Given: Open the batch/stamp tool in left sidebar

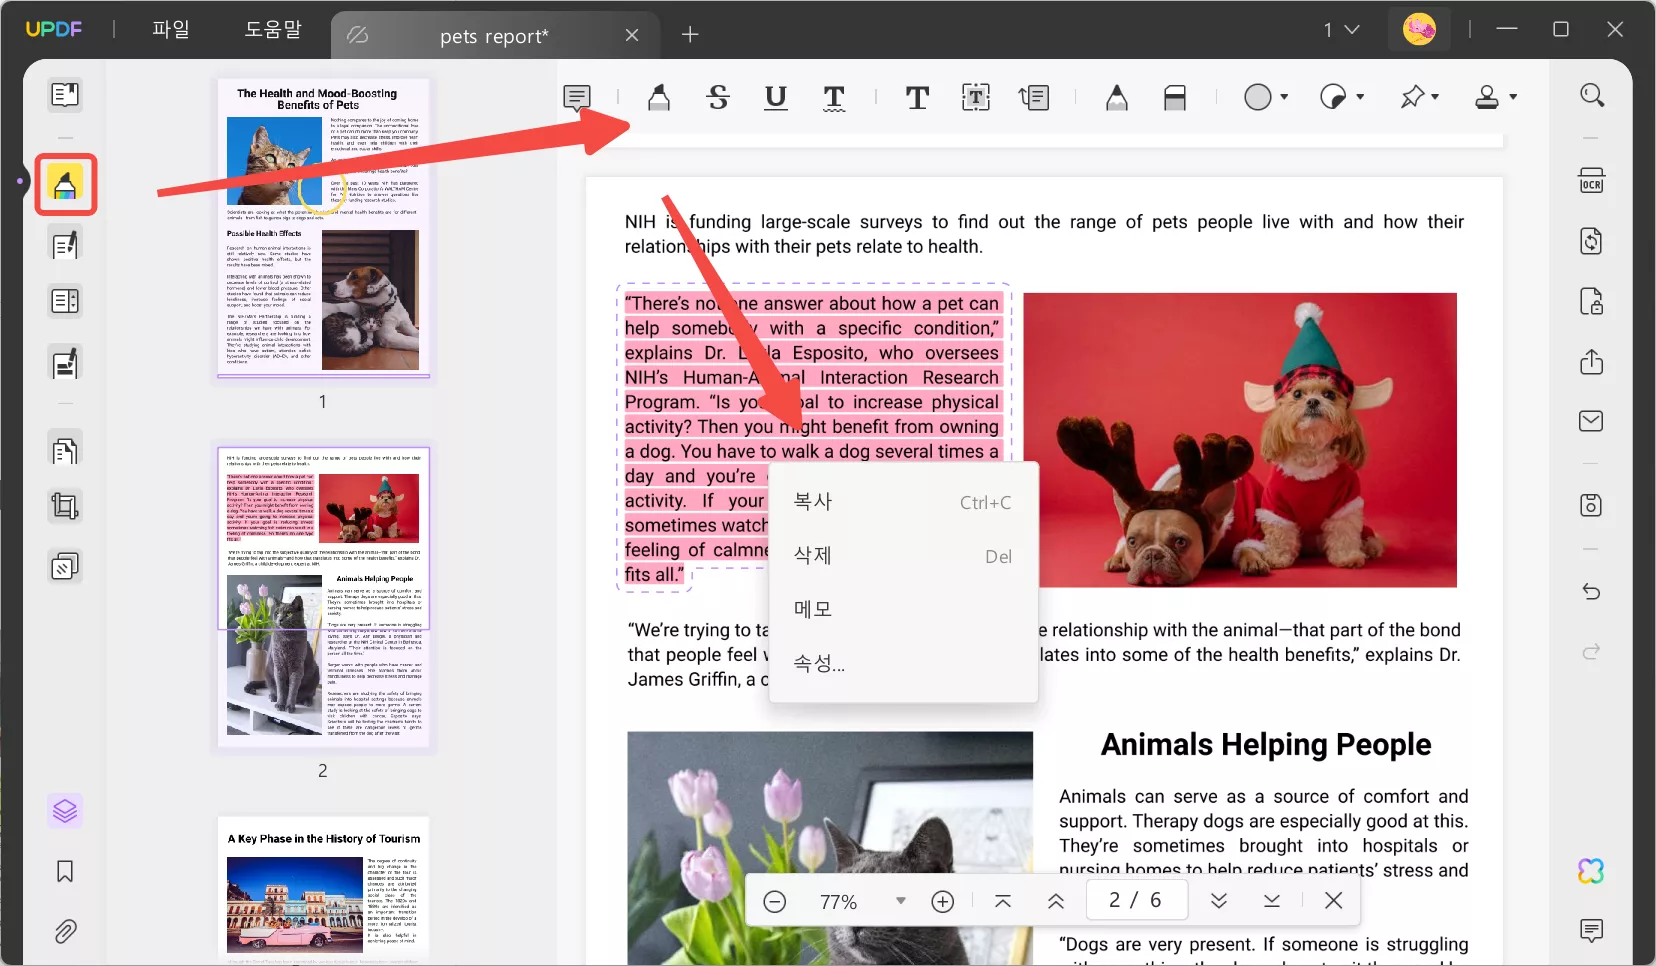Looking at the screenshot, I should 65,567.
